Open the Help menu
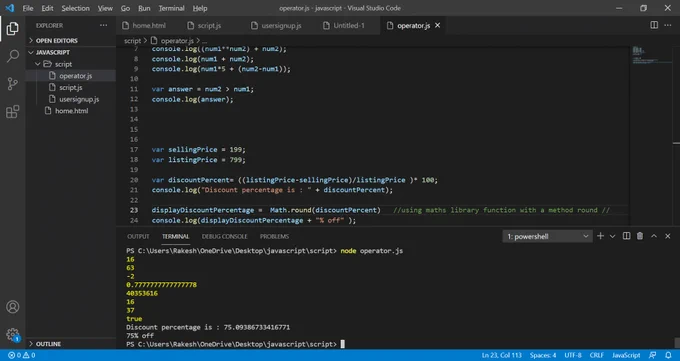The height and width of the screenshot is (361, 680). (x=200, y=8)
